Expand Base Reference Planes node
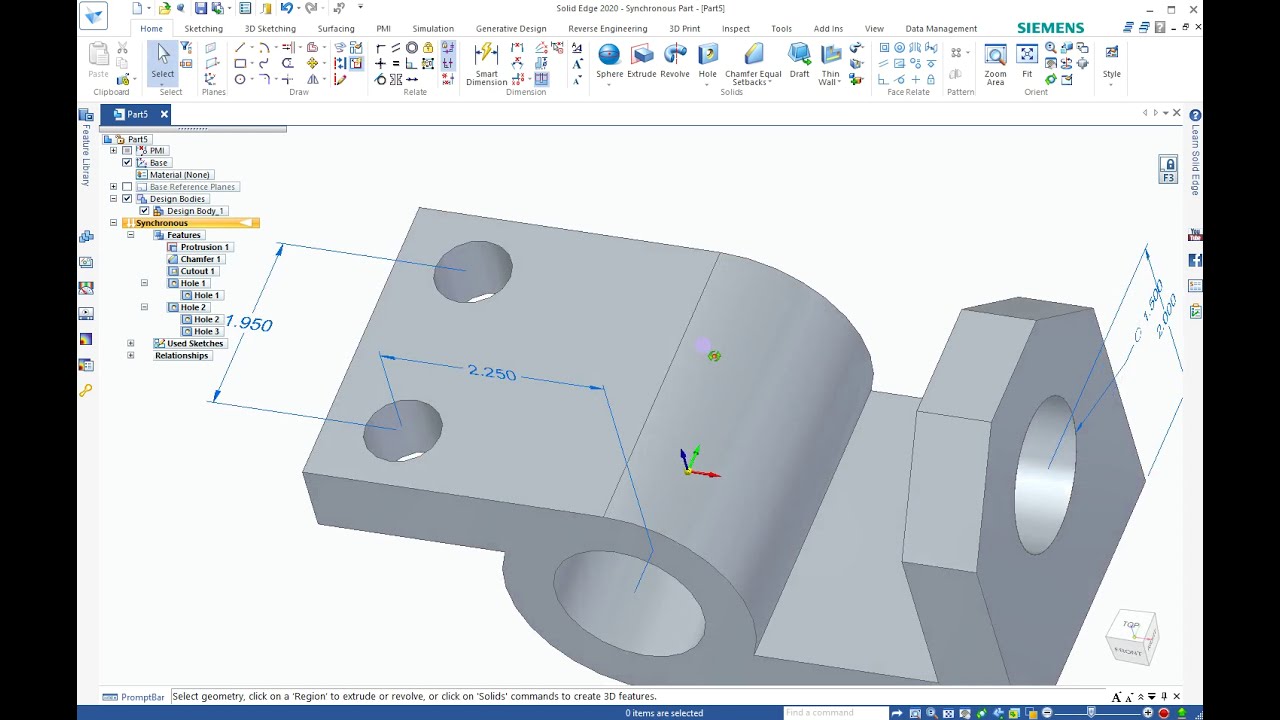This screenshot has height=720, width=1280. [113, 187]
